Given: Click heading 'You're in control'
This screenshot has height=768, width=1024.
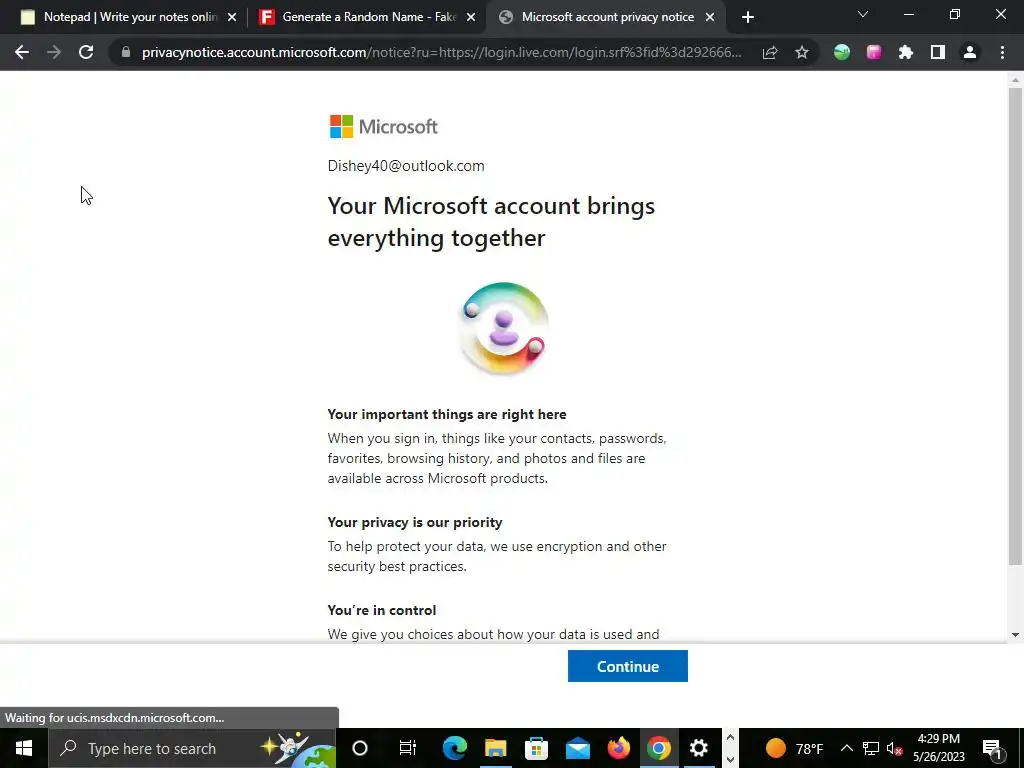Looking at the screenshot, I should pos(381,611).
